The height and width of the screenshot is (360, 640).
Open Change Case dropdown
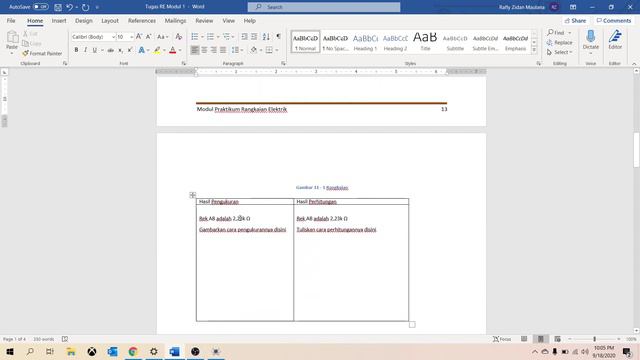(x=163, y=37)
